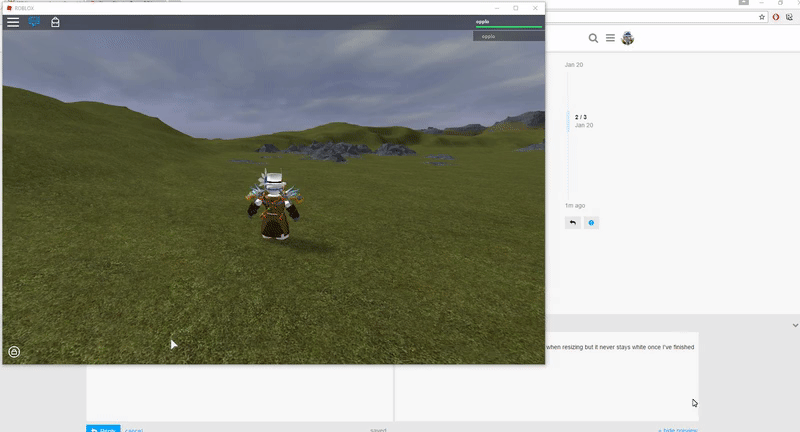Jump to 1m ago at timeline bottom
800x432 pixels.
(575, 206)
